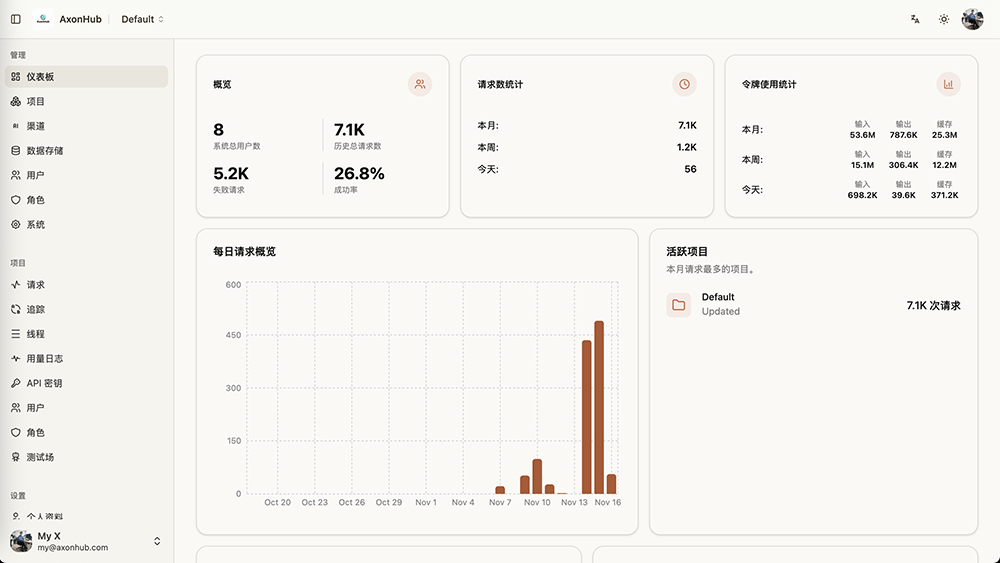Open 系统 system settings

[35, 225]
